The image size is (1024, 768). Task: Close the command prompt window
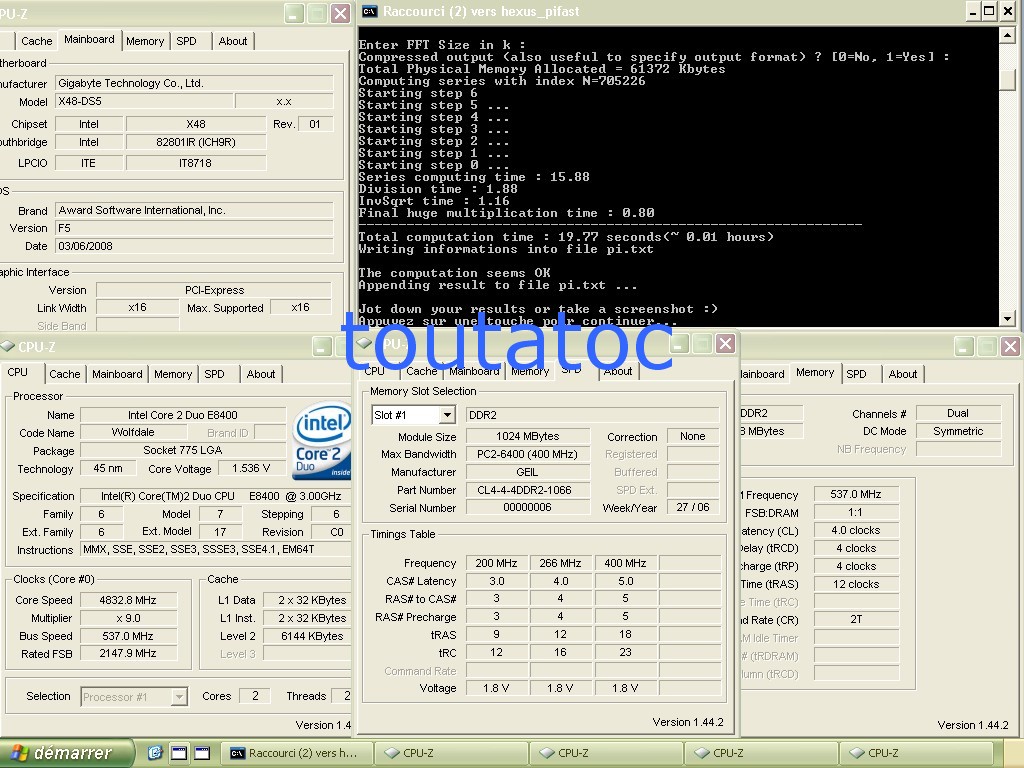1006,11
